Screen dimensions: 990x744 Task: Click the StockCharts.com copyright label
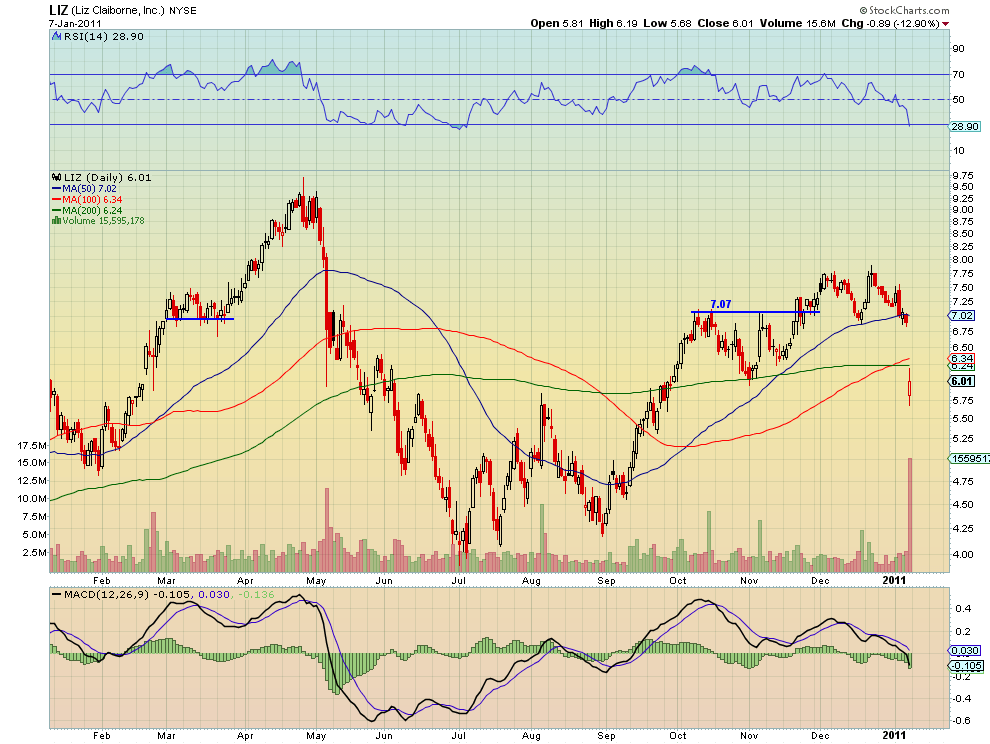904,10
